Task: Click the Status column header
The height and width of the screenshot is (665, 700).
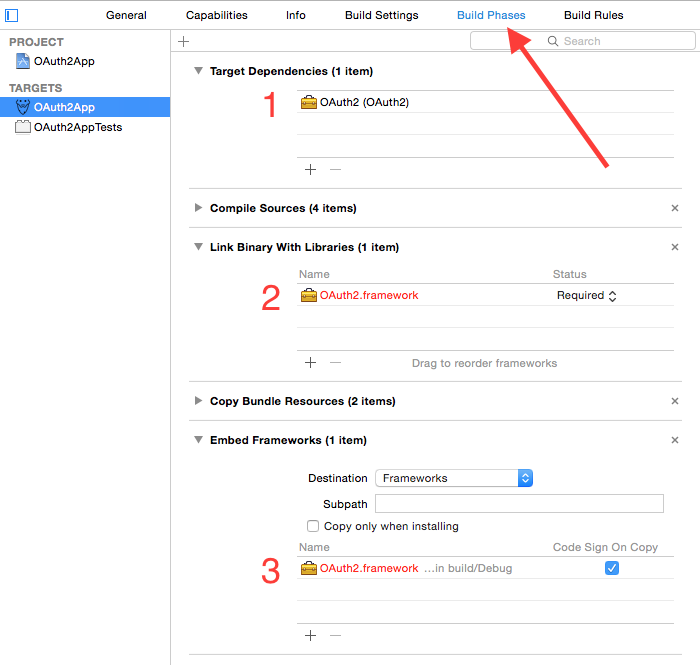Action: 570,274
